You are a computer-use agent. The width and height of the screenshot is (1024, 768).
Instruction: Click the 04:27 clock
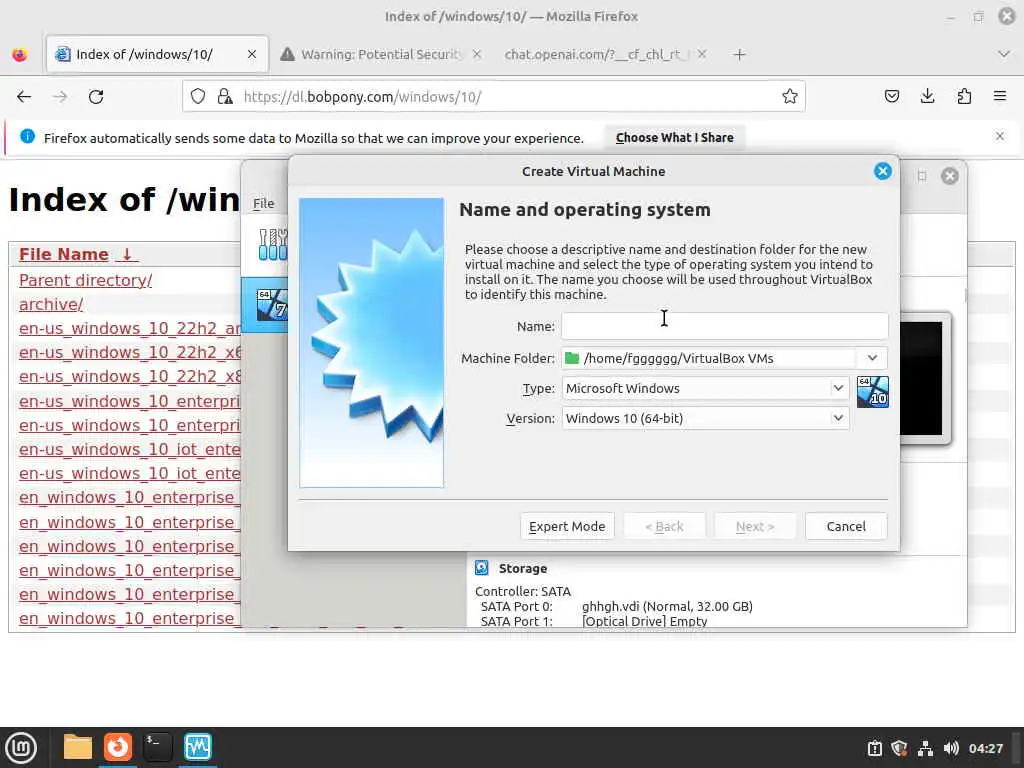(x=985, y=748)
